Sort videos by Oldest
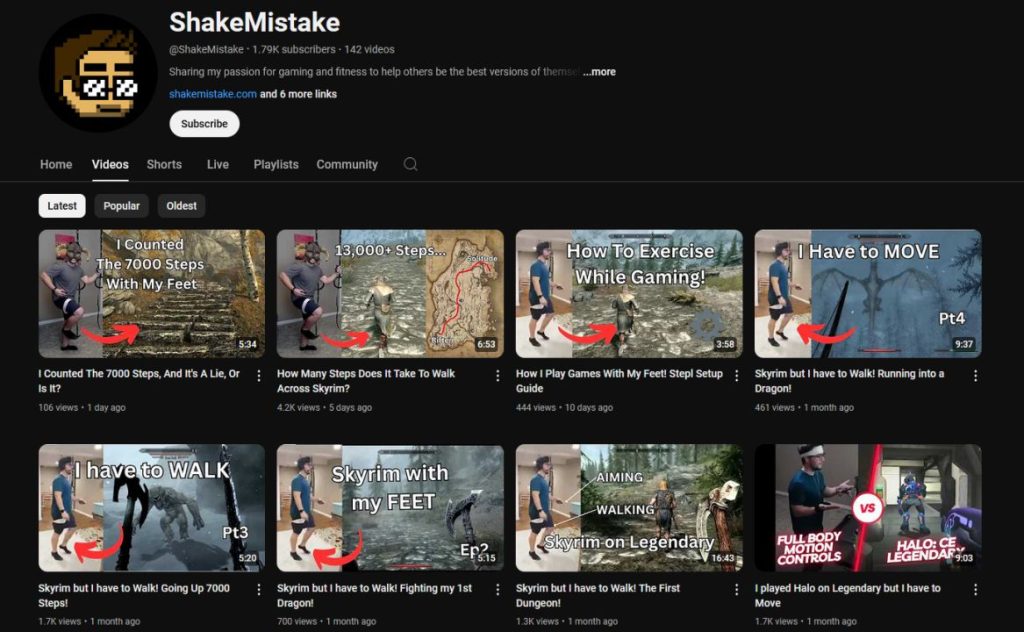The height and width of the screenshot is (632, 1024). coord(182,206)
